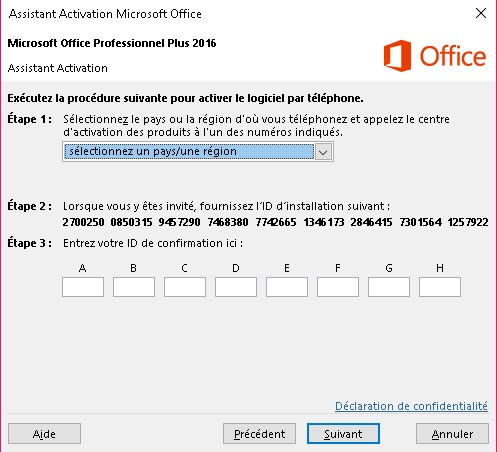Open the Déclaration de confidentialité link
The width and height of the screenshot is (497, 452).
pyautogui.click(x=411, y=406)
